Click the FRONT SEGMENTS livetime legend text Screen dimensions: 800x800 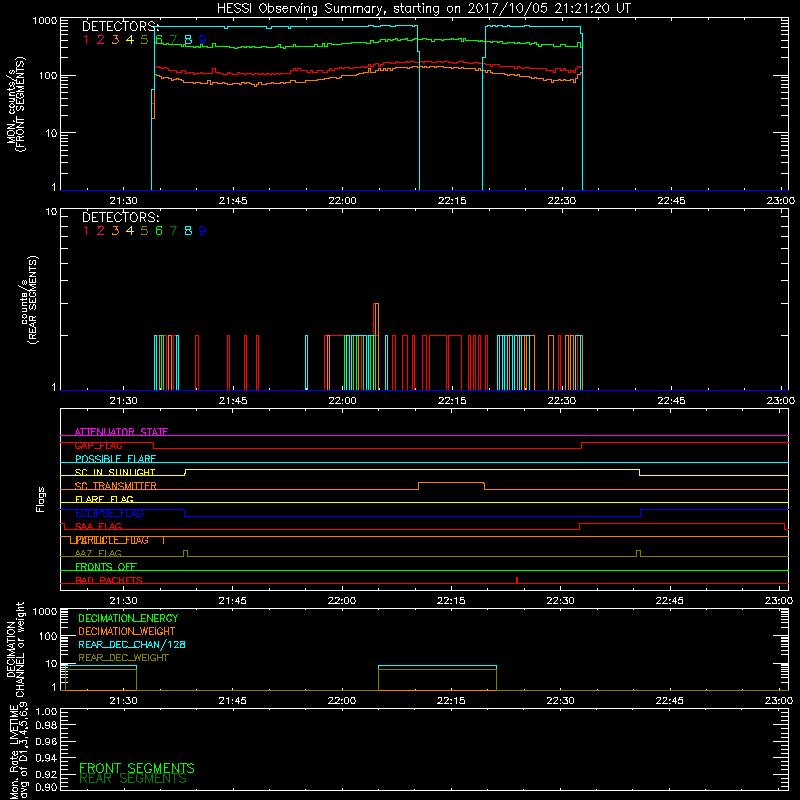(x=137, y=768)
